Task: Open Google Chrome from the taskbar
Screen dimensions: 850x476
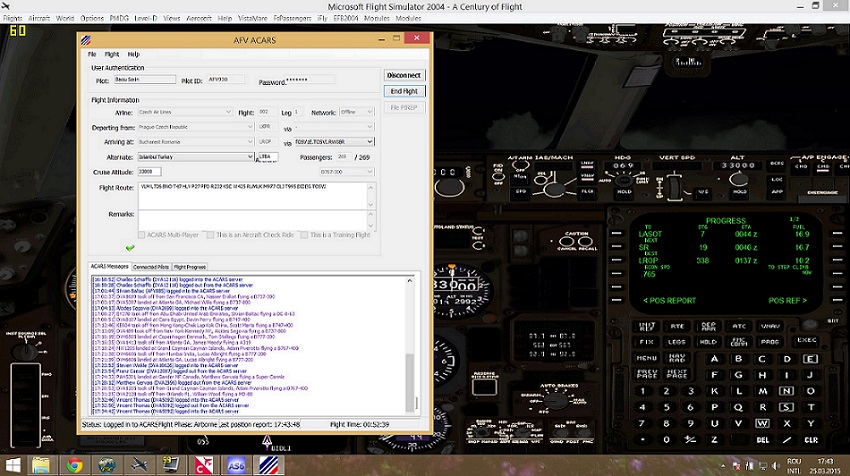Action: point(74,465)
